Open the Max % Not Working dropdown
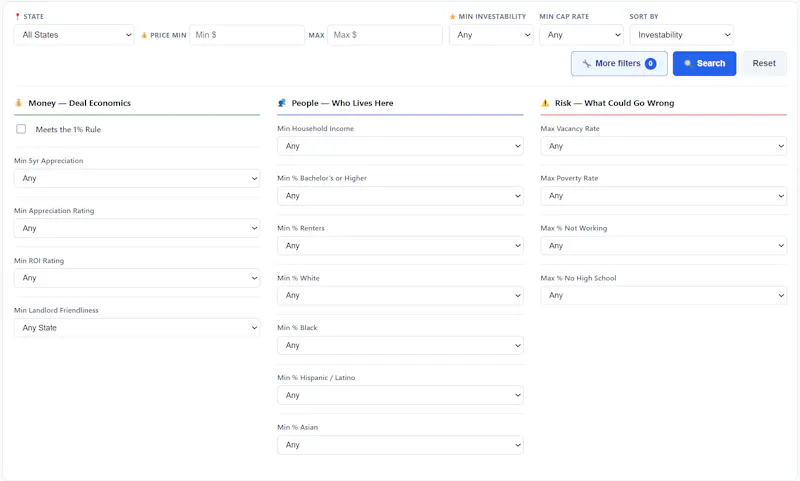 click(664, 245)
